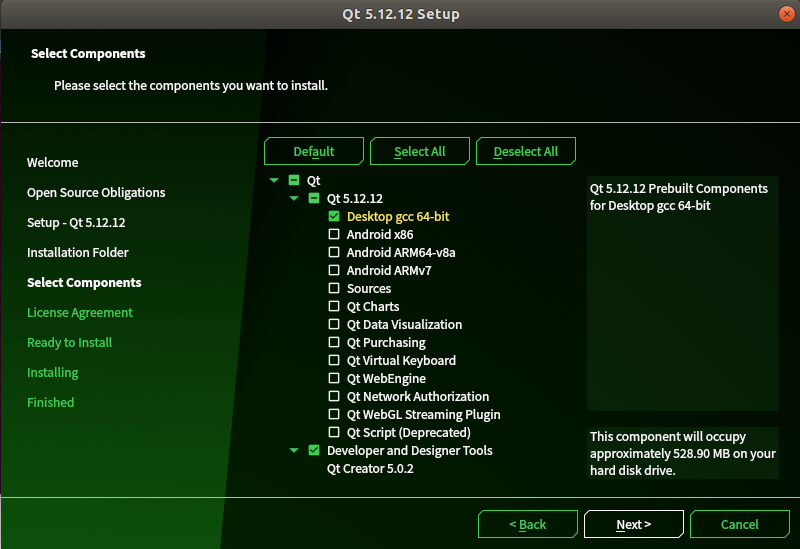Click the Developer and Designer Tools label
This screenshot has height=549, width=800.
410,451
